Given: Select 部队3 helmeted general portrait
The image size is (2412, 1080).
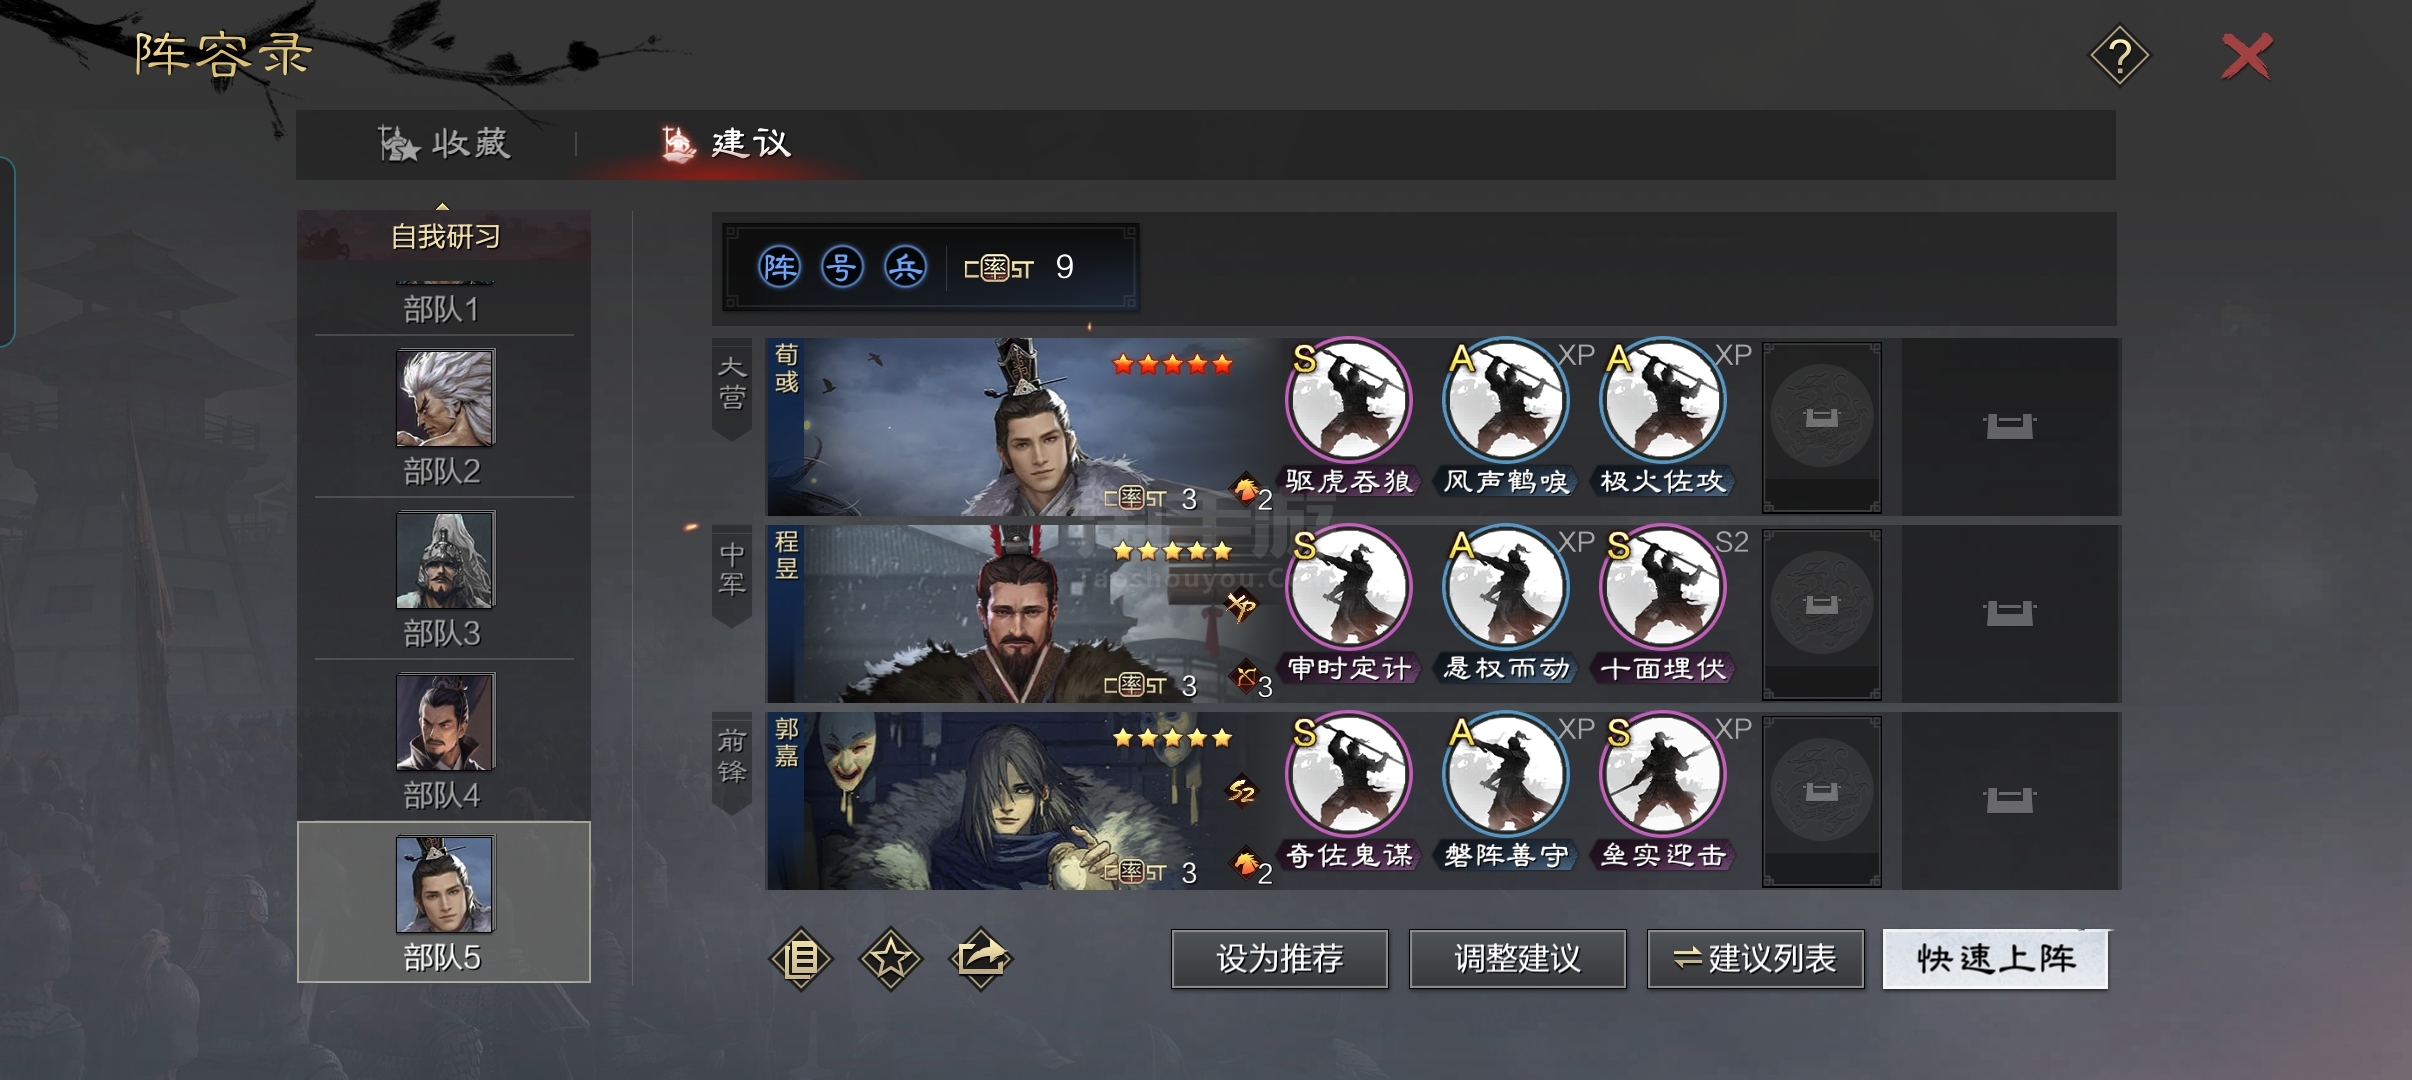Looking at the screenshot, I should [444, 559].
